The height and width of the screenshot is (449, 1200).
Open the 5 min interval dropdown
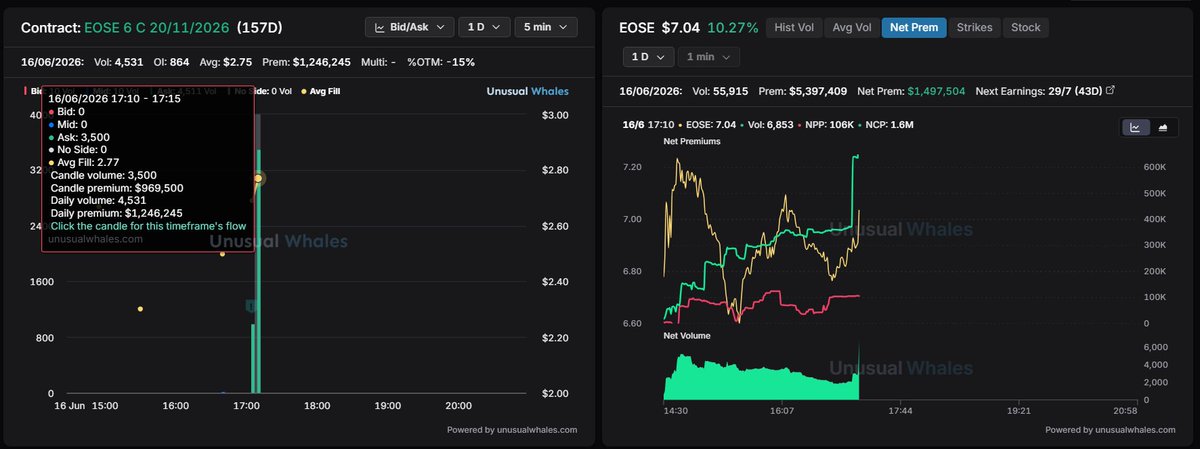[546, 27]
